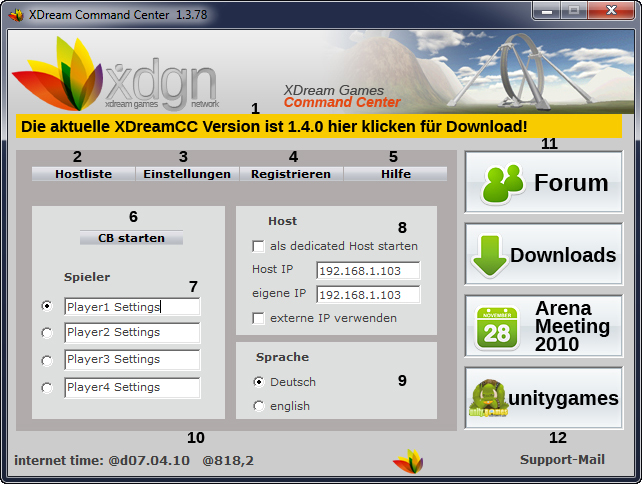Open the Downloads button label

[563, 255]
